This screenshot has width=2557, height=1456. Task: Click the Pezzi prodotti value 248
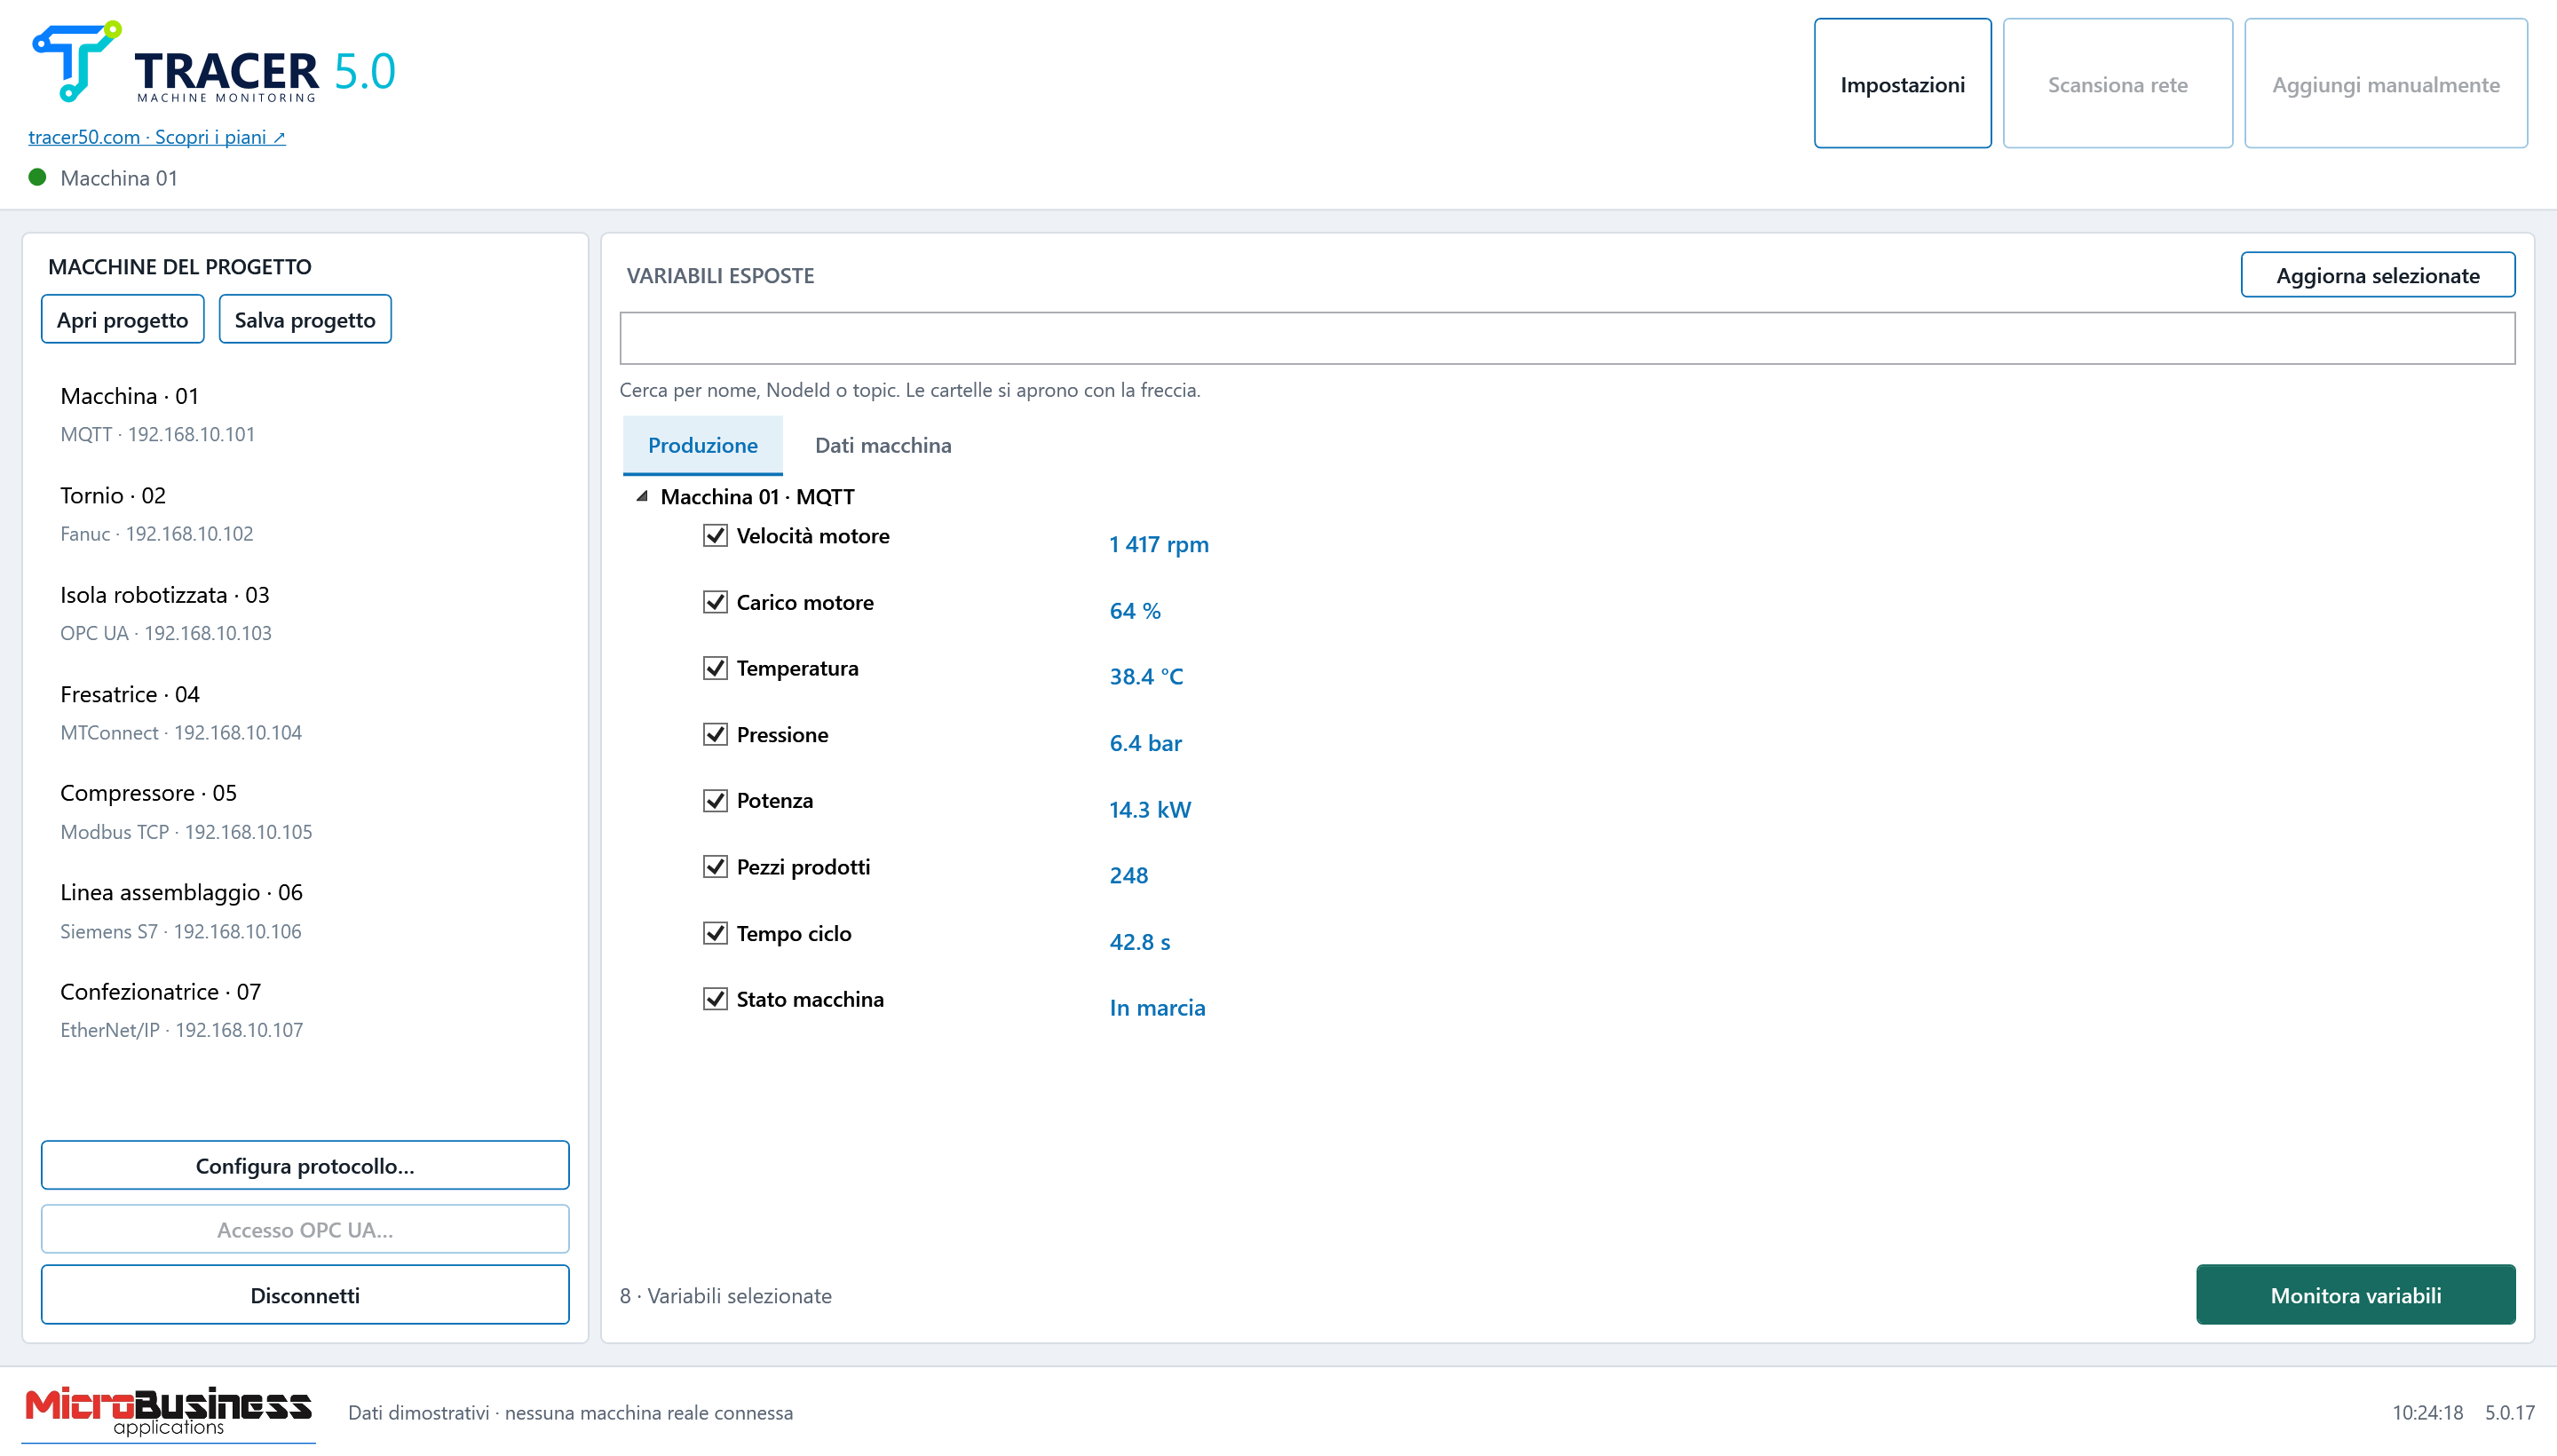coord(1128,876)
